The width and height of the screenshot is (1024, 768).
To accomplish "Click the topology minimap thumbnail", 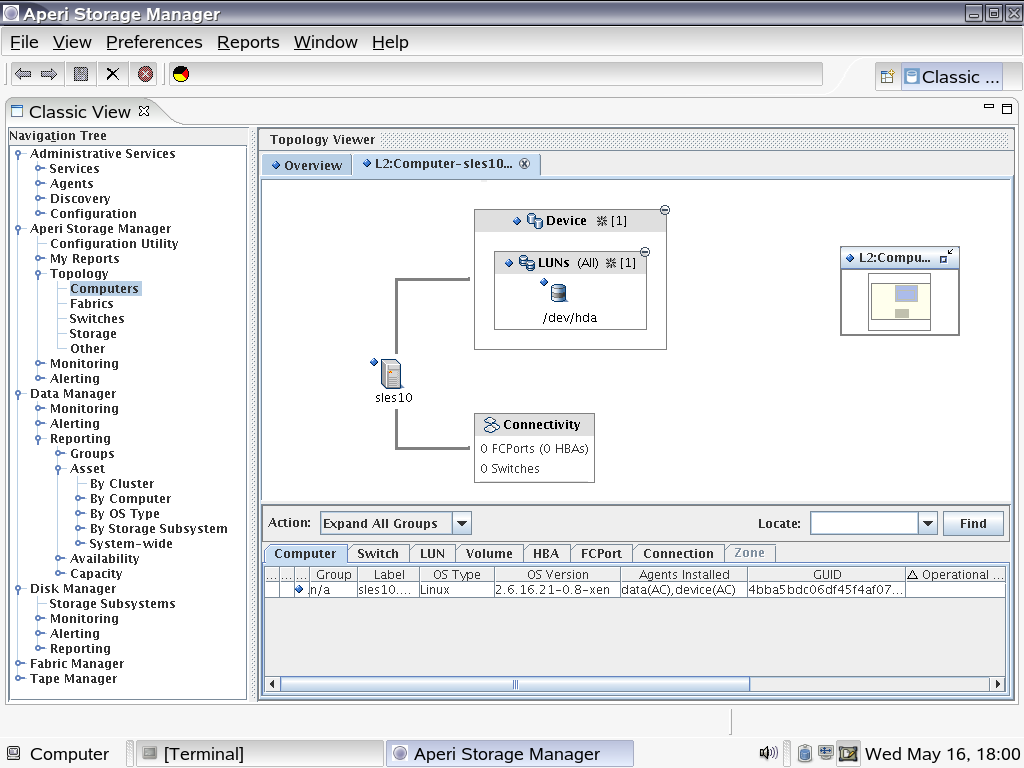I will coord(899,302).
